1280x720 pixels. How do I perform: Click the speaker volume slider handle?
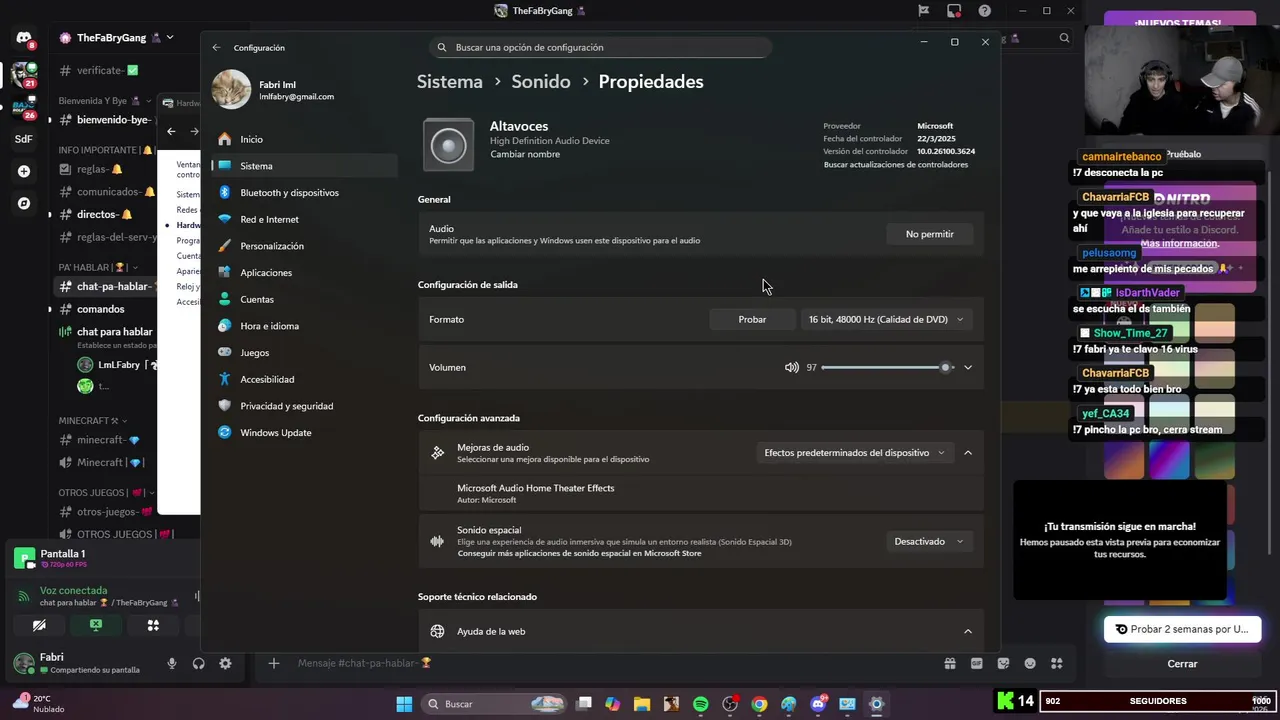pyautogui.click(x=945, y=367)
